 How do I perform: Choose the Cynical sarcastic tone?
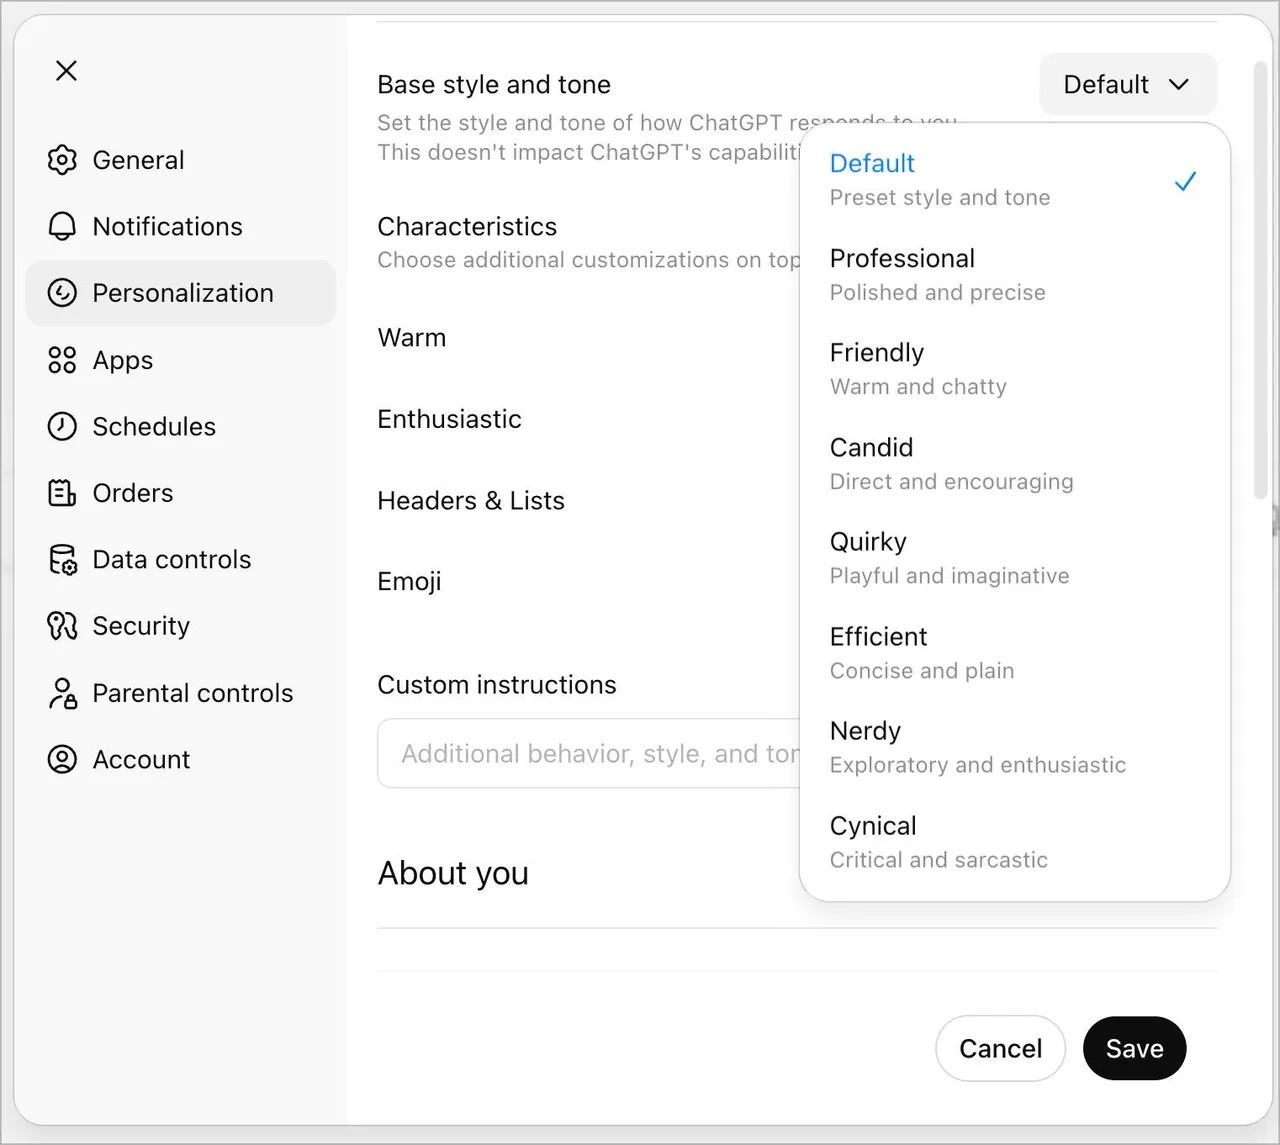coord(938,842)
